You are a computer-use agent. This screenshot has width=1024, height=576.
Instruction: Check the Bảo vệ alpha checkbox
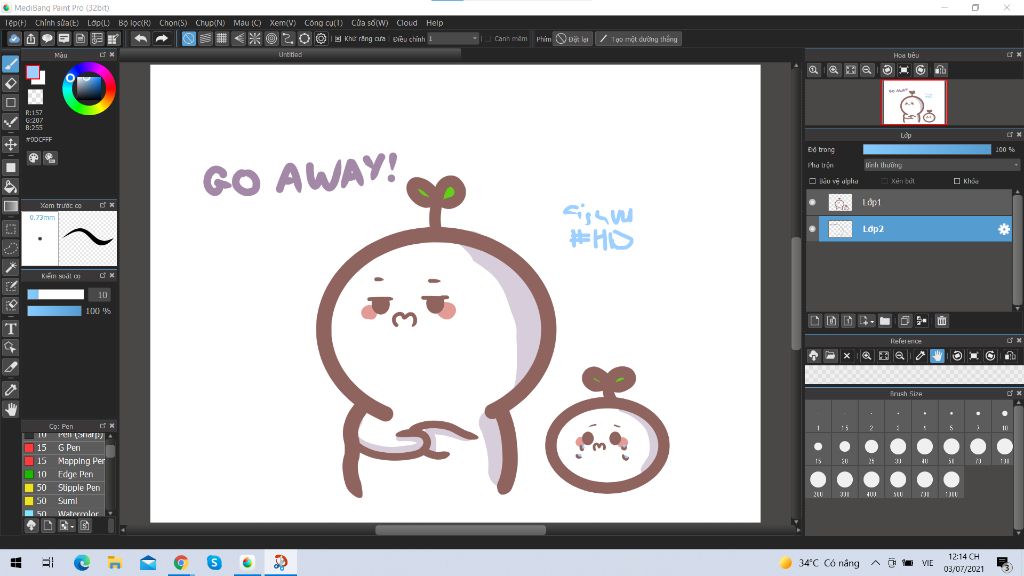pos(812,181)
